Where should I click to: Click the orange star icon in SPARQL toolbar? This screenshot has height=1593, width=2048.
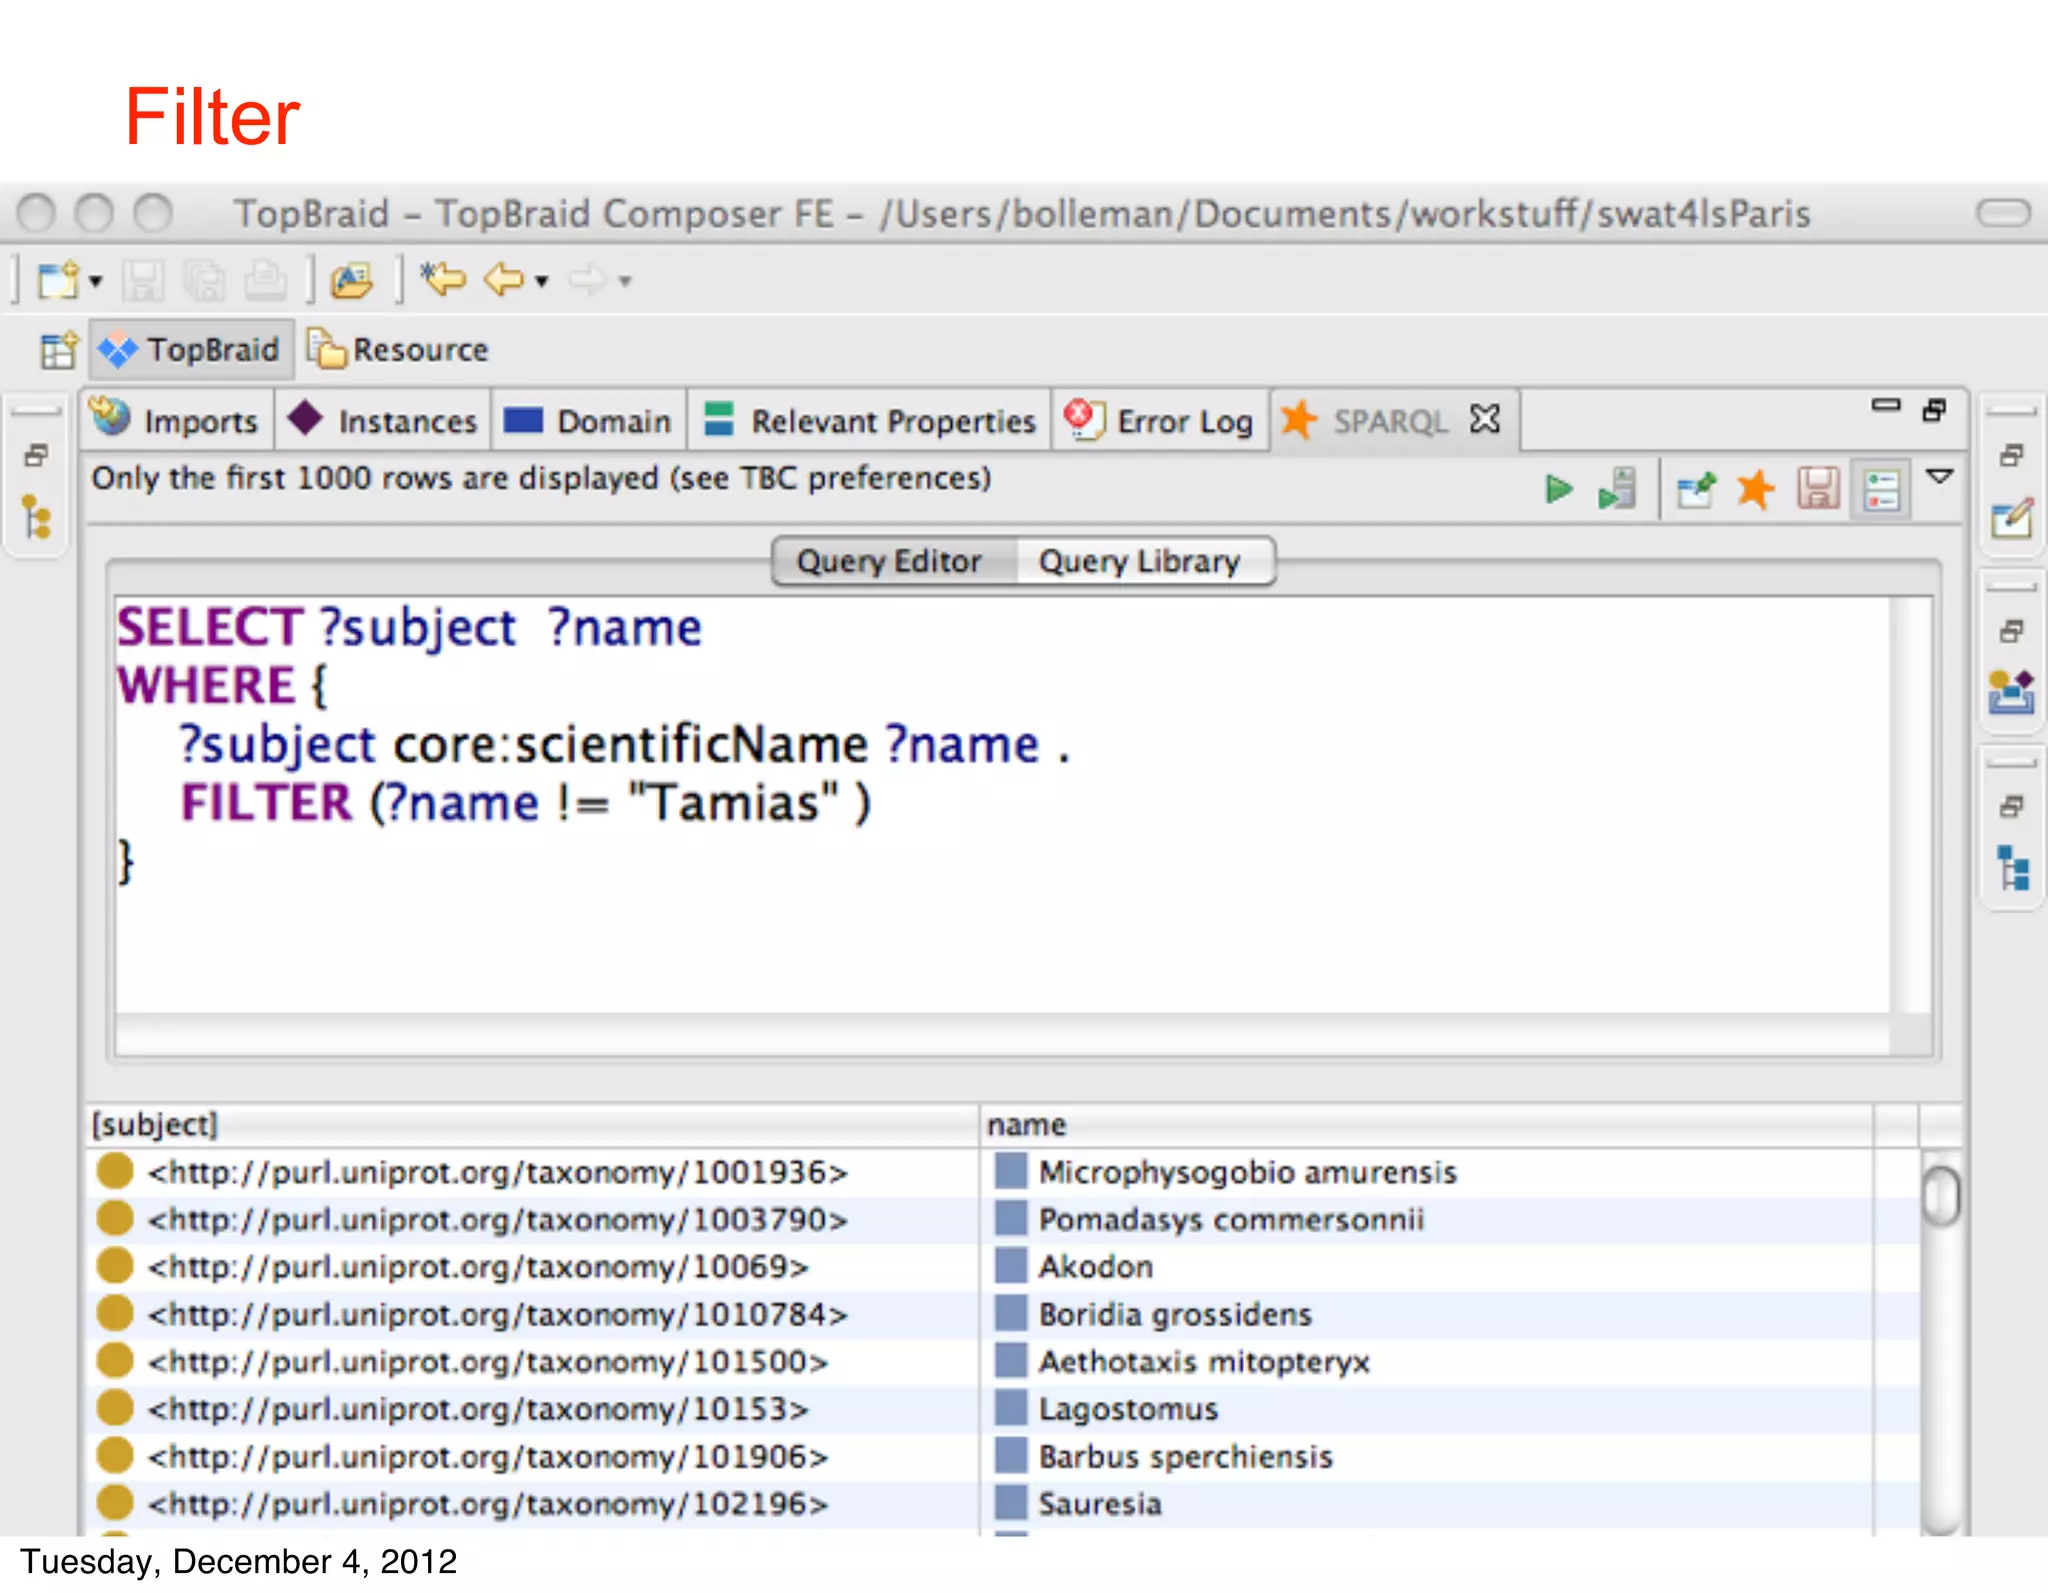(x=1755, y=490)
